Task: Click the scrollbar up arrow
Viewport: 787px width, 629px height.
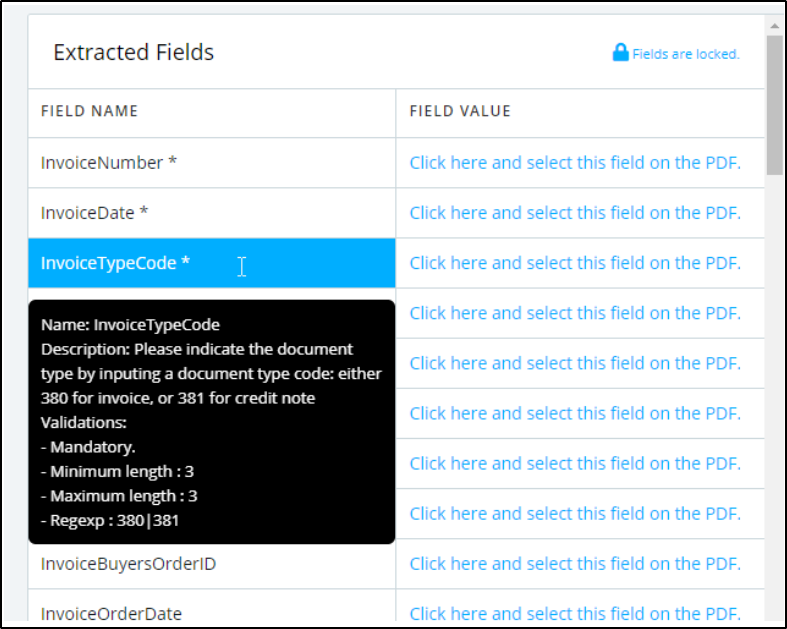Action: click(x=775, y=24)
